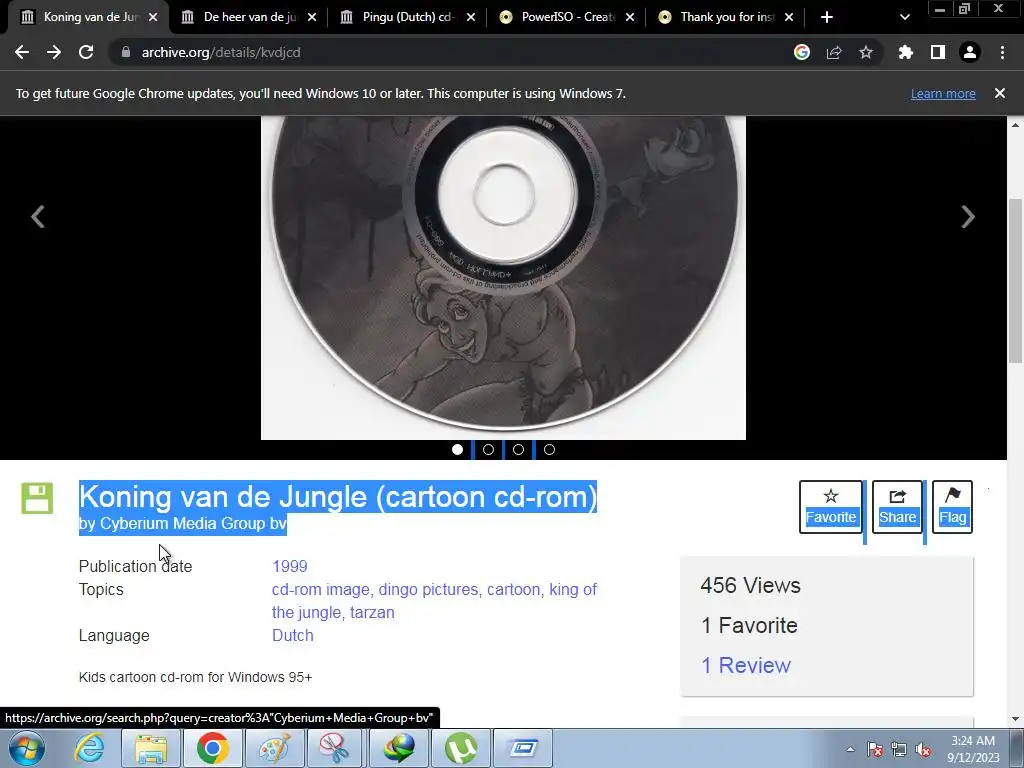Open the Chrome three-dot menu

tap(1002, 52)
